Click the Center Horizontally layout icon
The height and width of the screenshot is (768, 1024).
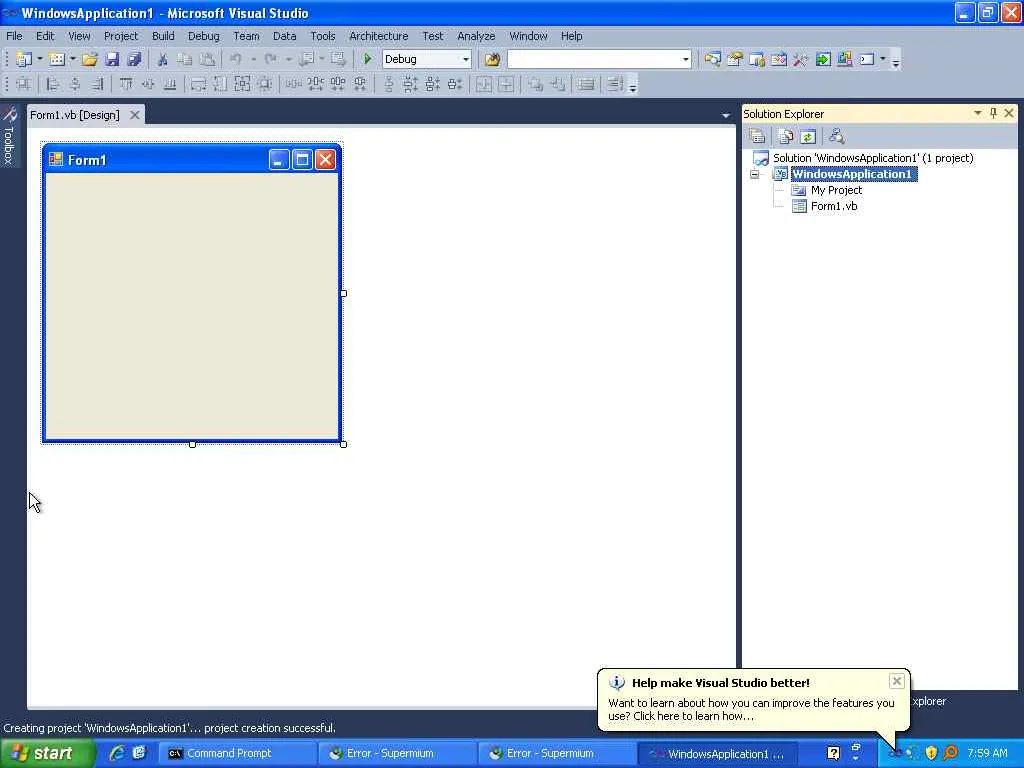tap(483, 84)
